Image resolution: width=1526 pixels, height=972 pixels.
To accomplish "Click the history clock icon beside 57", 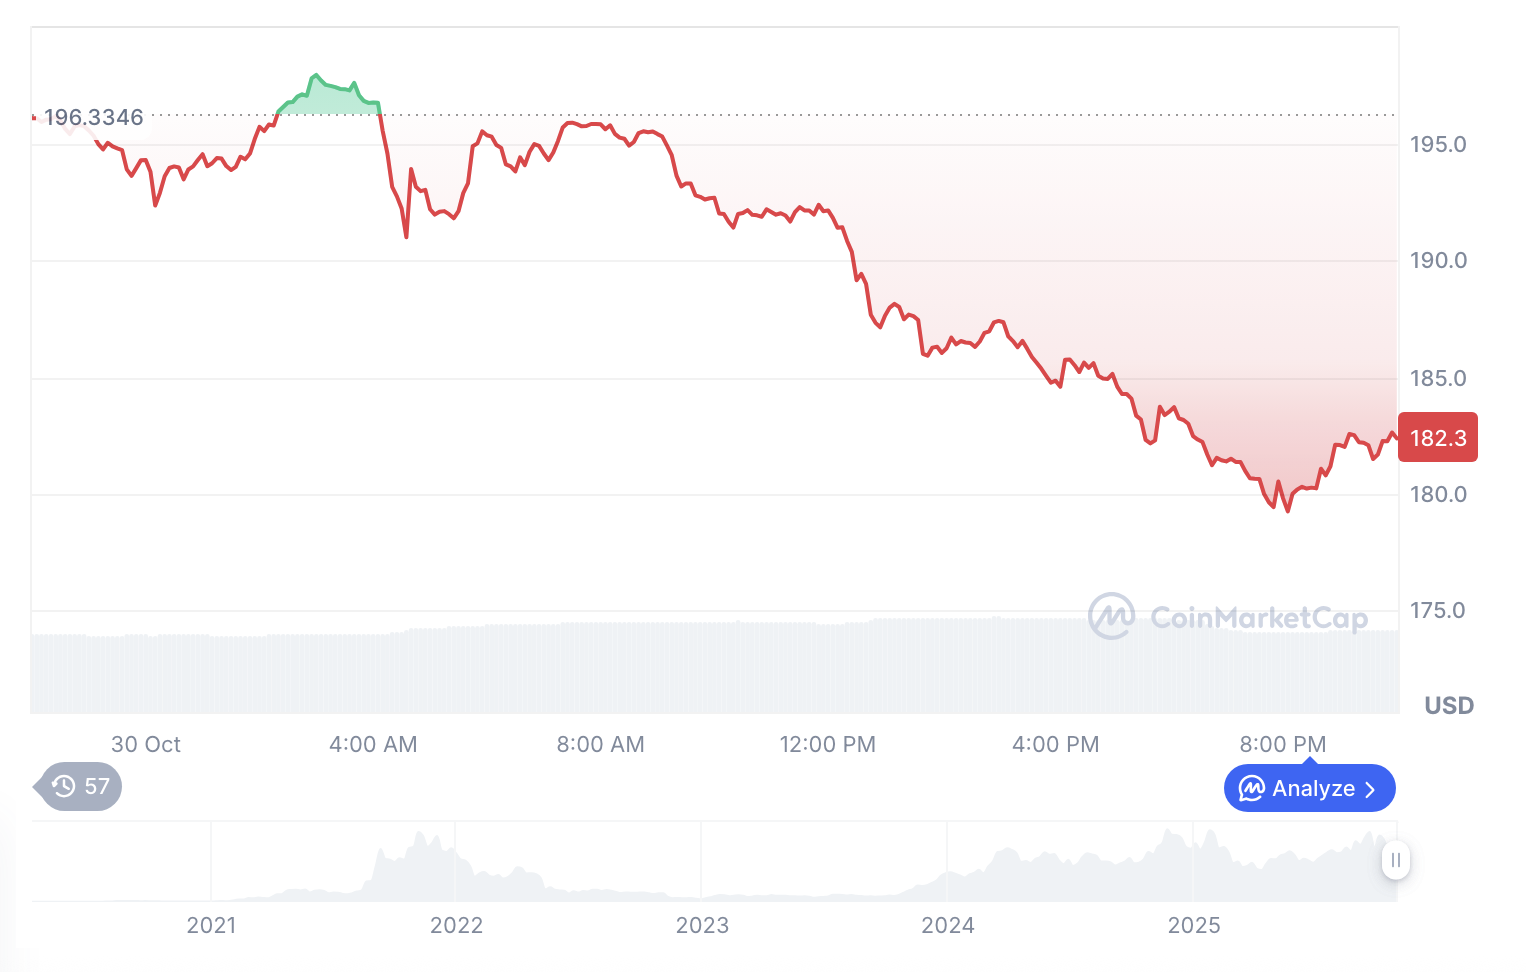I will point(64,787).
